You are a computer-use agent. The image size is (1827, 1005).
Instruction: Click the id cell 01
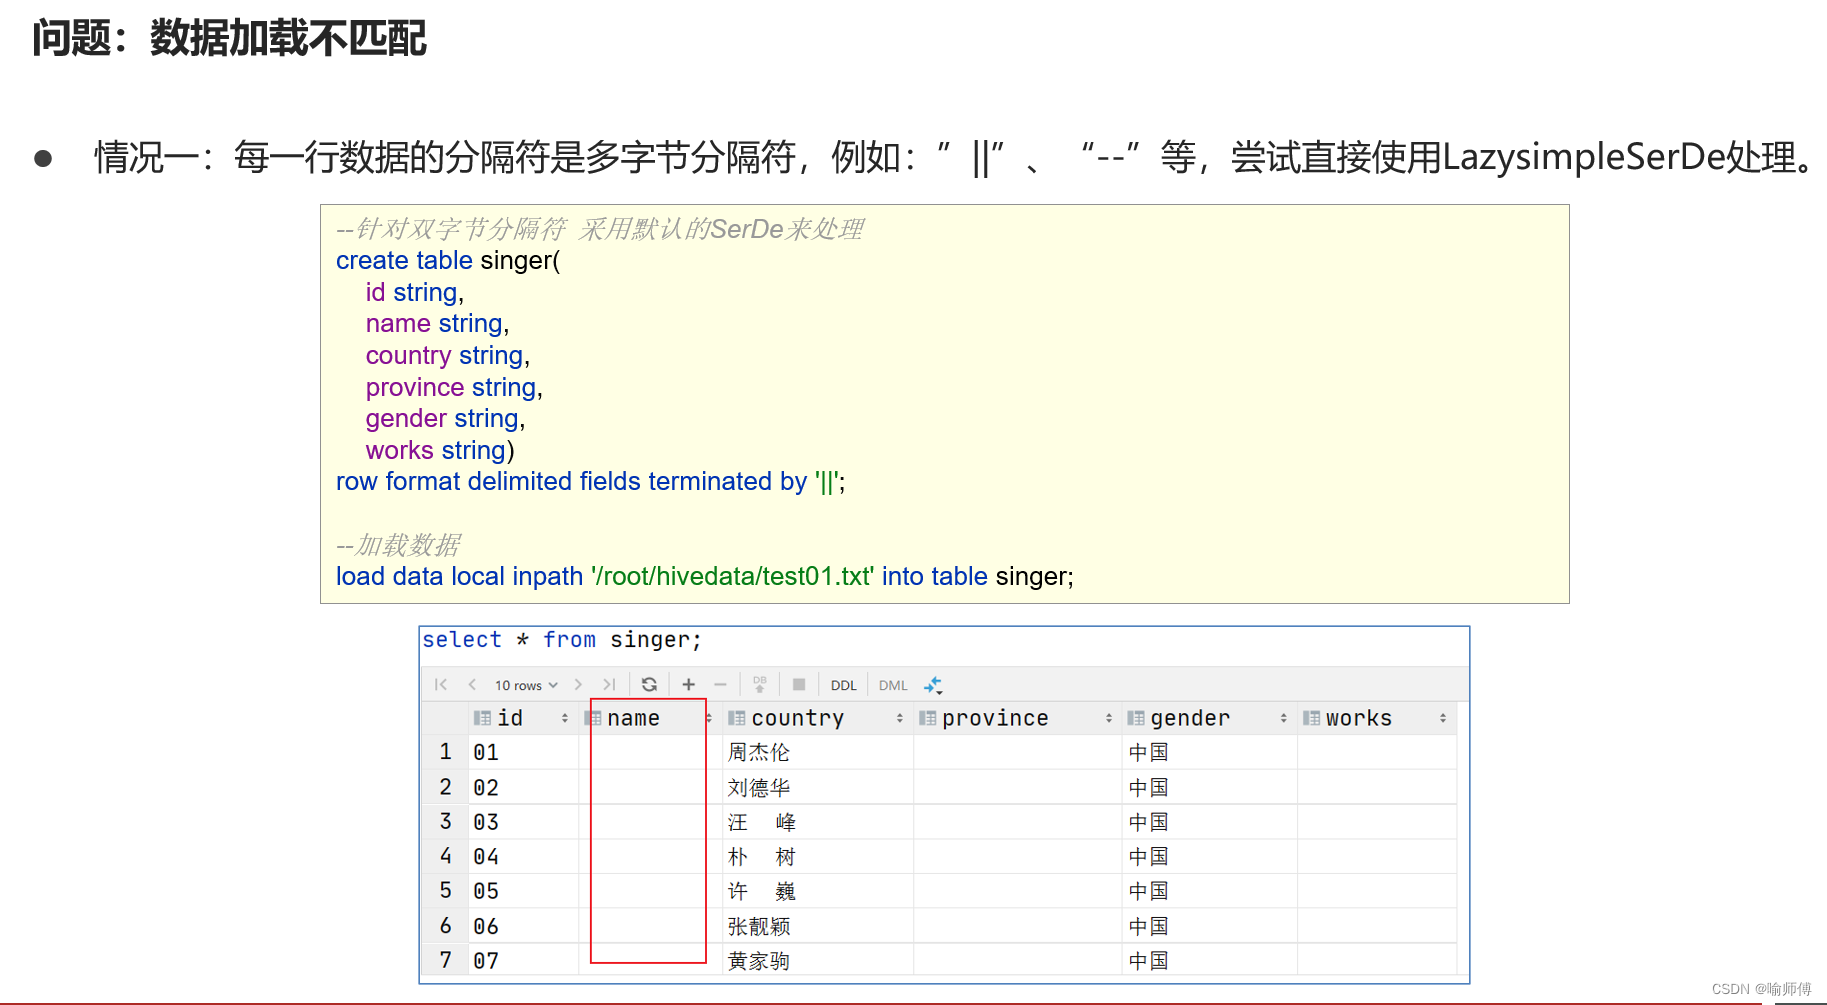point(523,752)
